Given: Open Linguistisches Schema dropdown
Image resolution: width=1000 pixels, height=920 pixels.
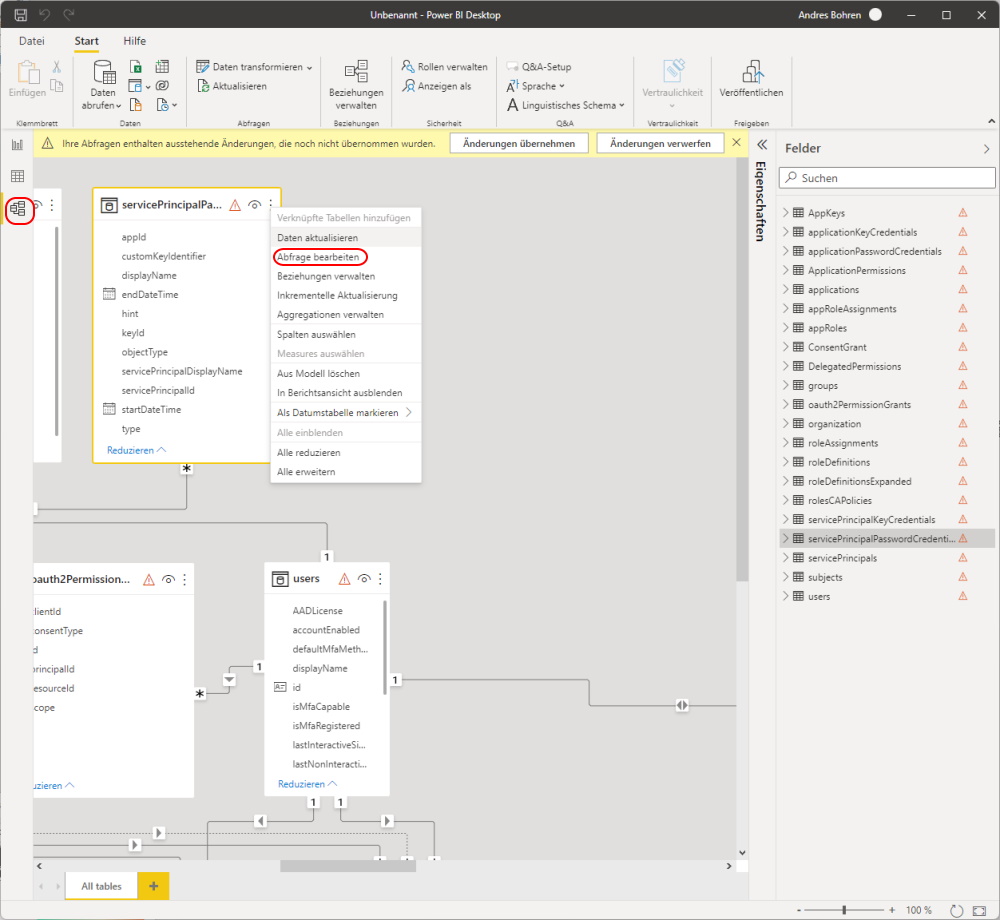Looking at the screenshot, I should coord(622,105).
